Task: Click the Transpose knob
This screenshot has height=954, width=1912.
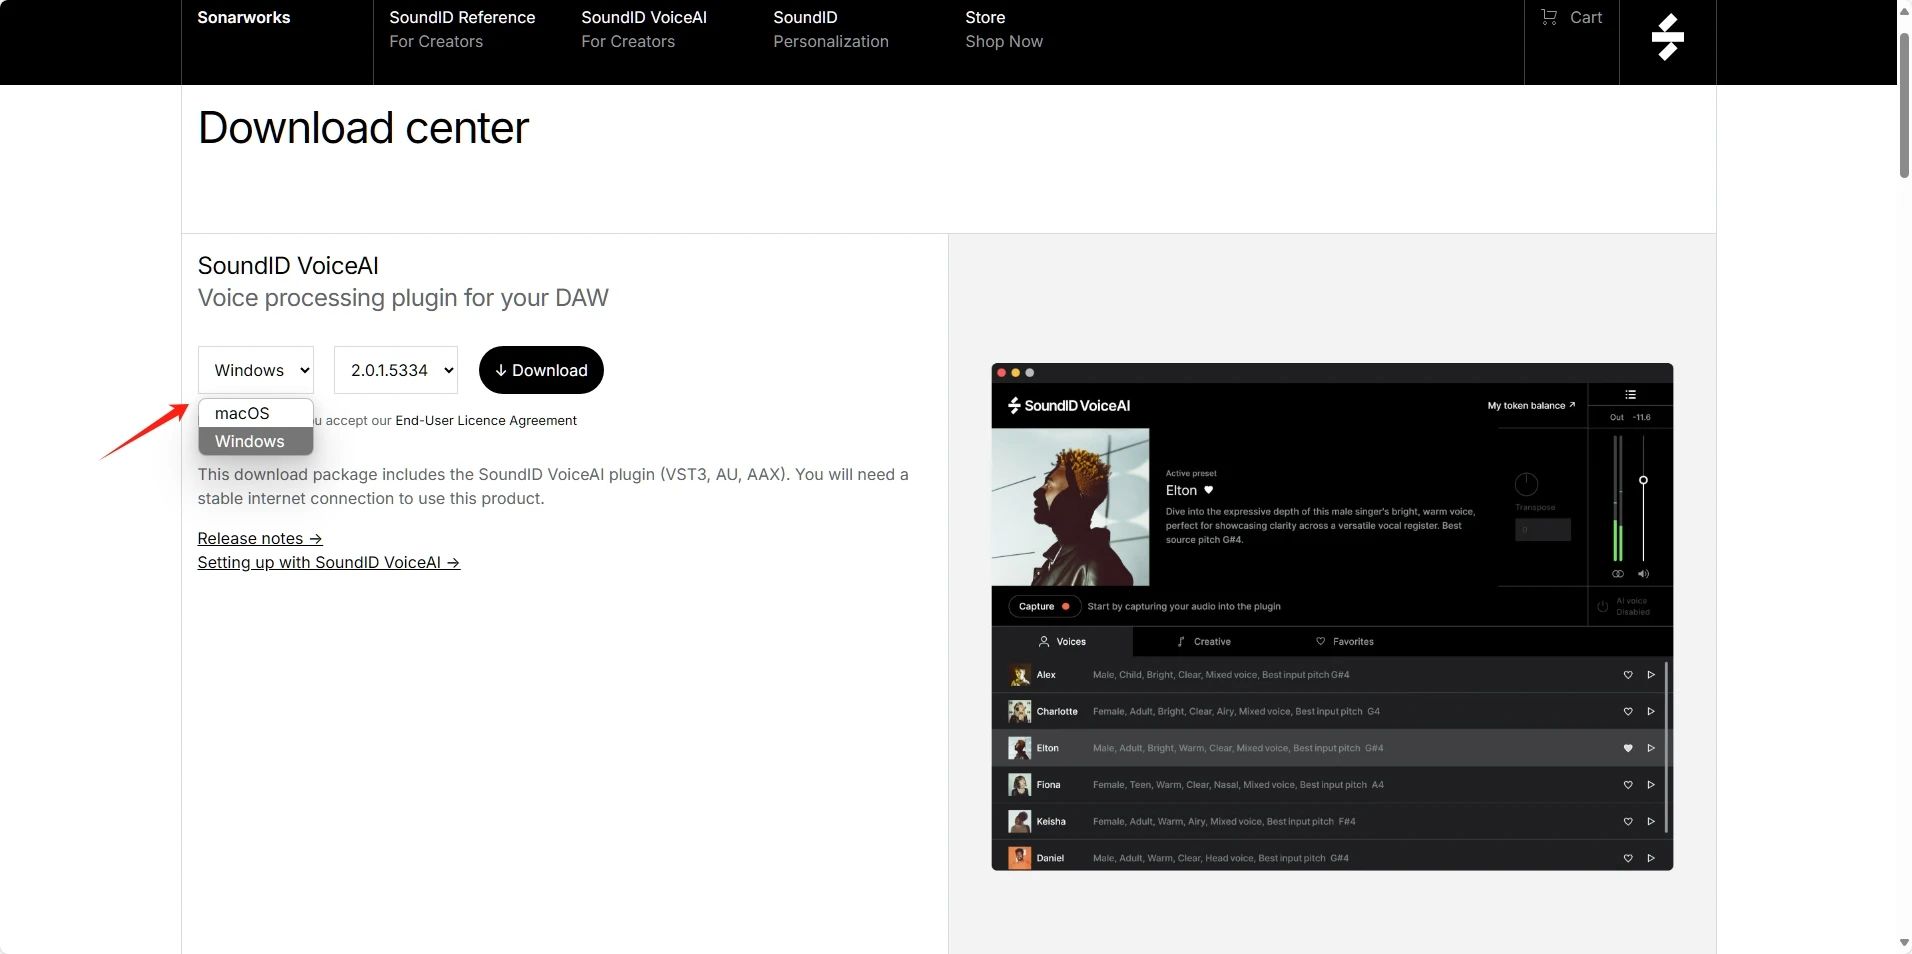Action: 1526,484
